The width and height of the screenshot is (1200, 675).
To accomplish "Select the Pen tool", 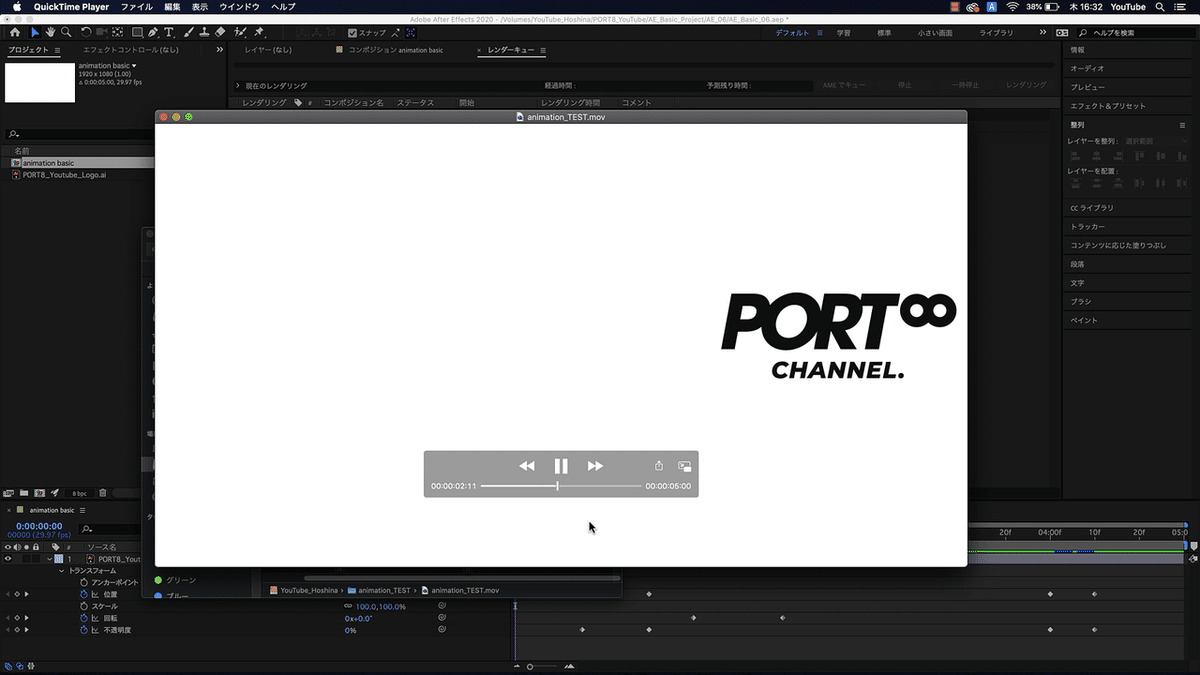I will click(x=154, y=32).
